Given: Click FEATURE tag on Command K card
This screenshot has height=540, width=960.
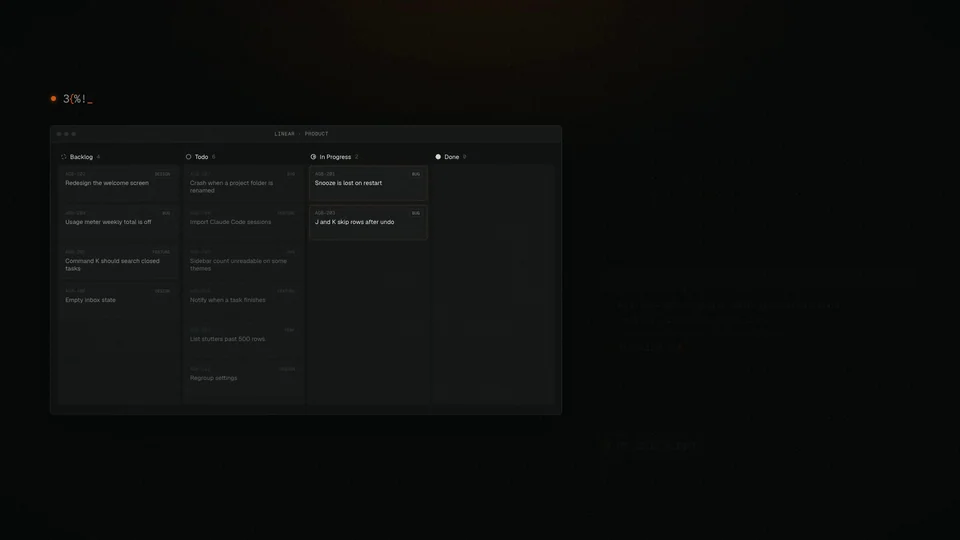Looking at the screenshot, I should [x=161, y=252].
